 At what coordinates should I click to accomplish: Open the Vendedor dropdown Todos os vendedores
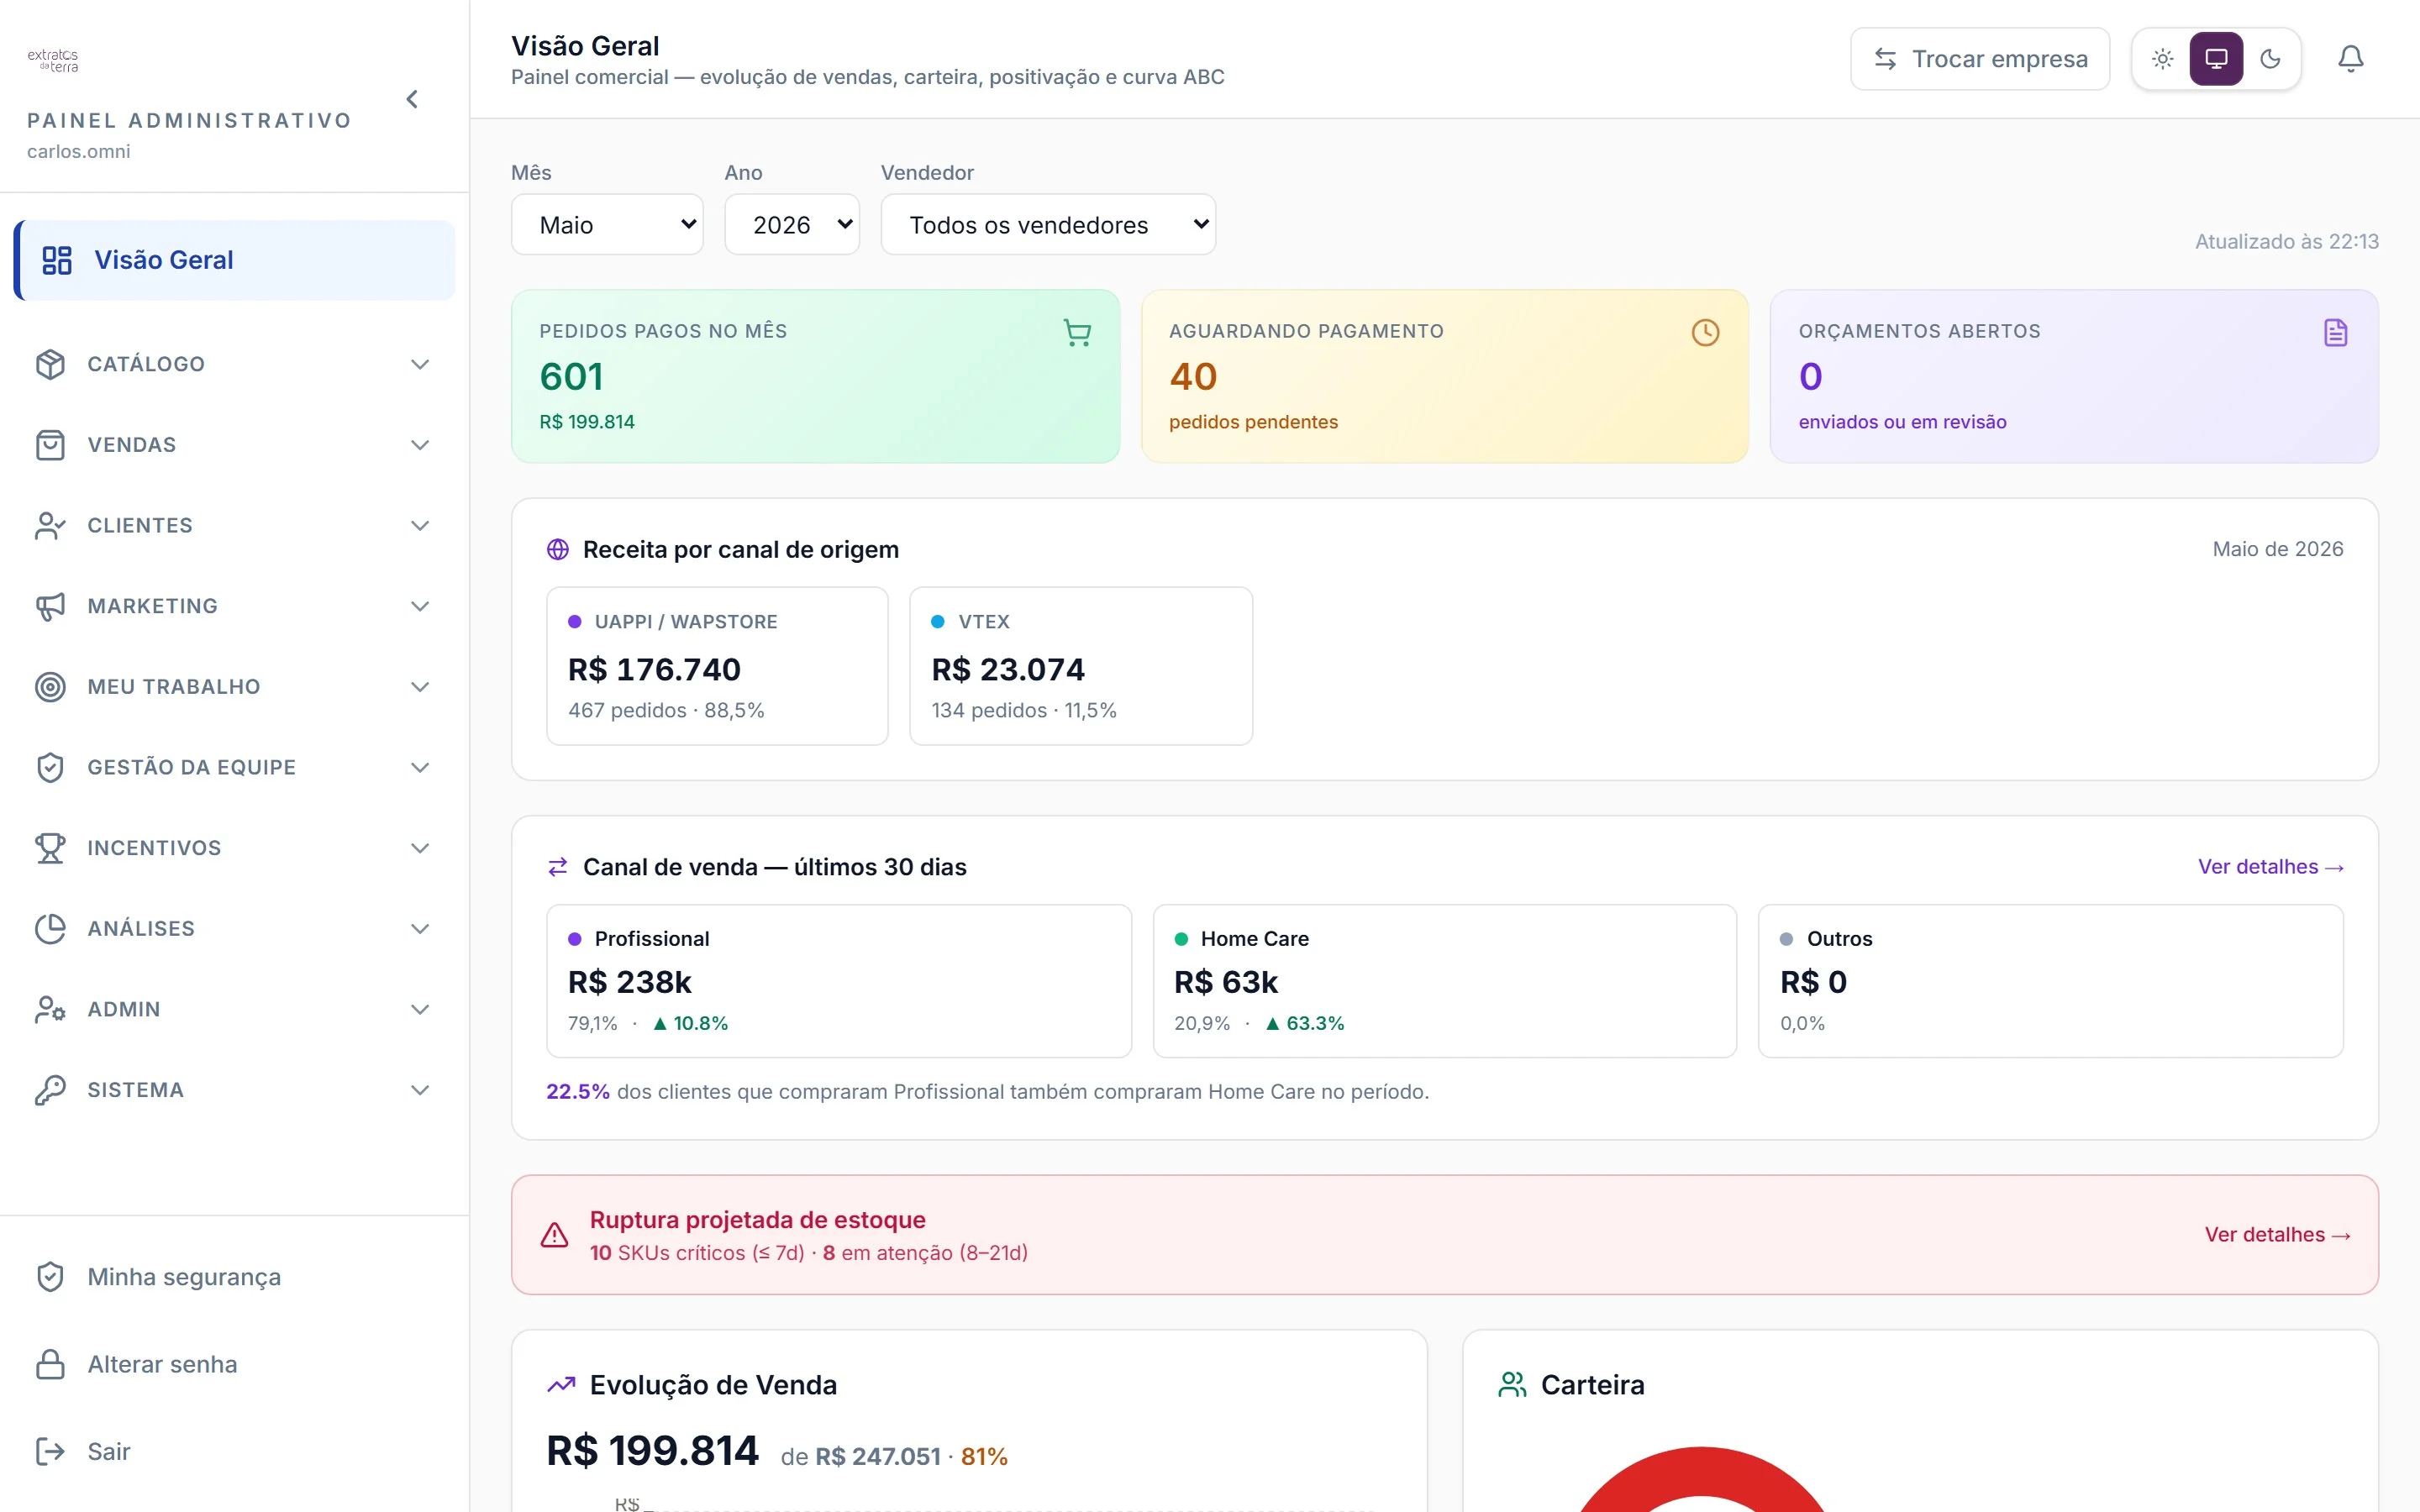(x=1048, y=225)
